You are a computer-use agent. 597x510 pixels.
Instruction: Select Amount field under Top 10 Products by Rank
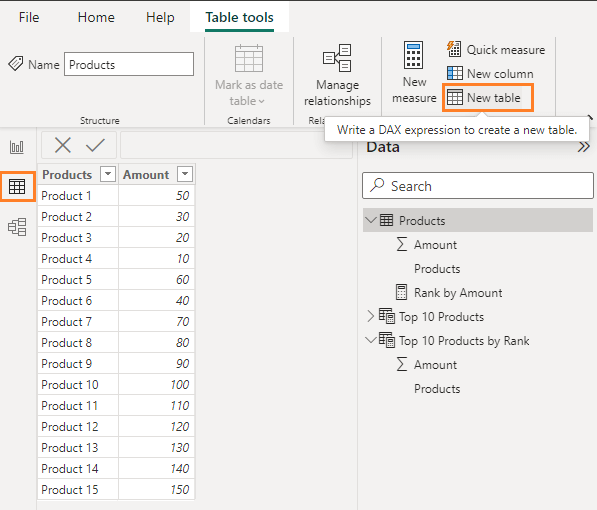coord(435,365)
